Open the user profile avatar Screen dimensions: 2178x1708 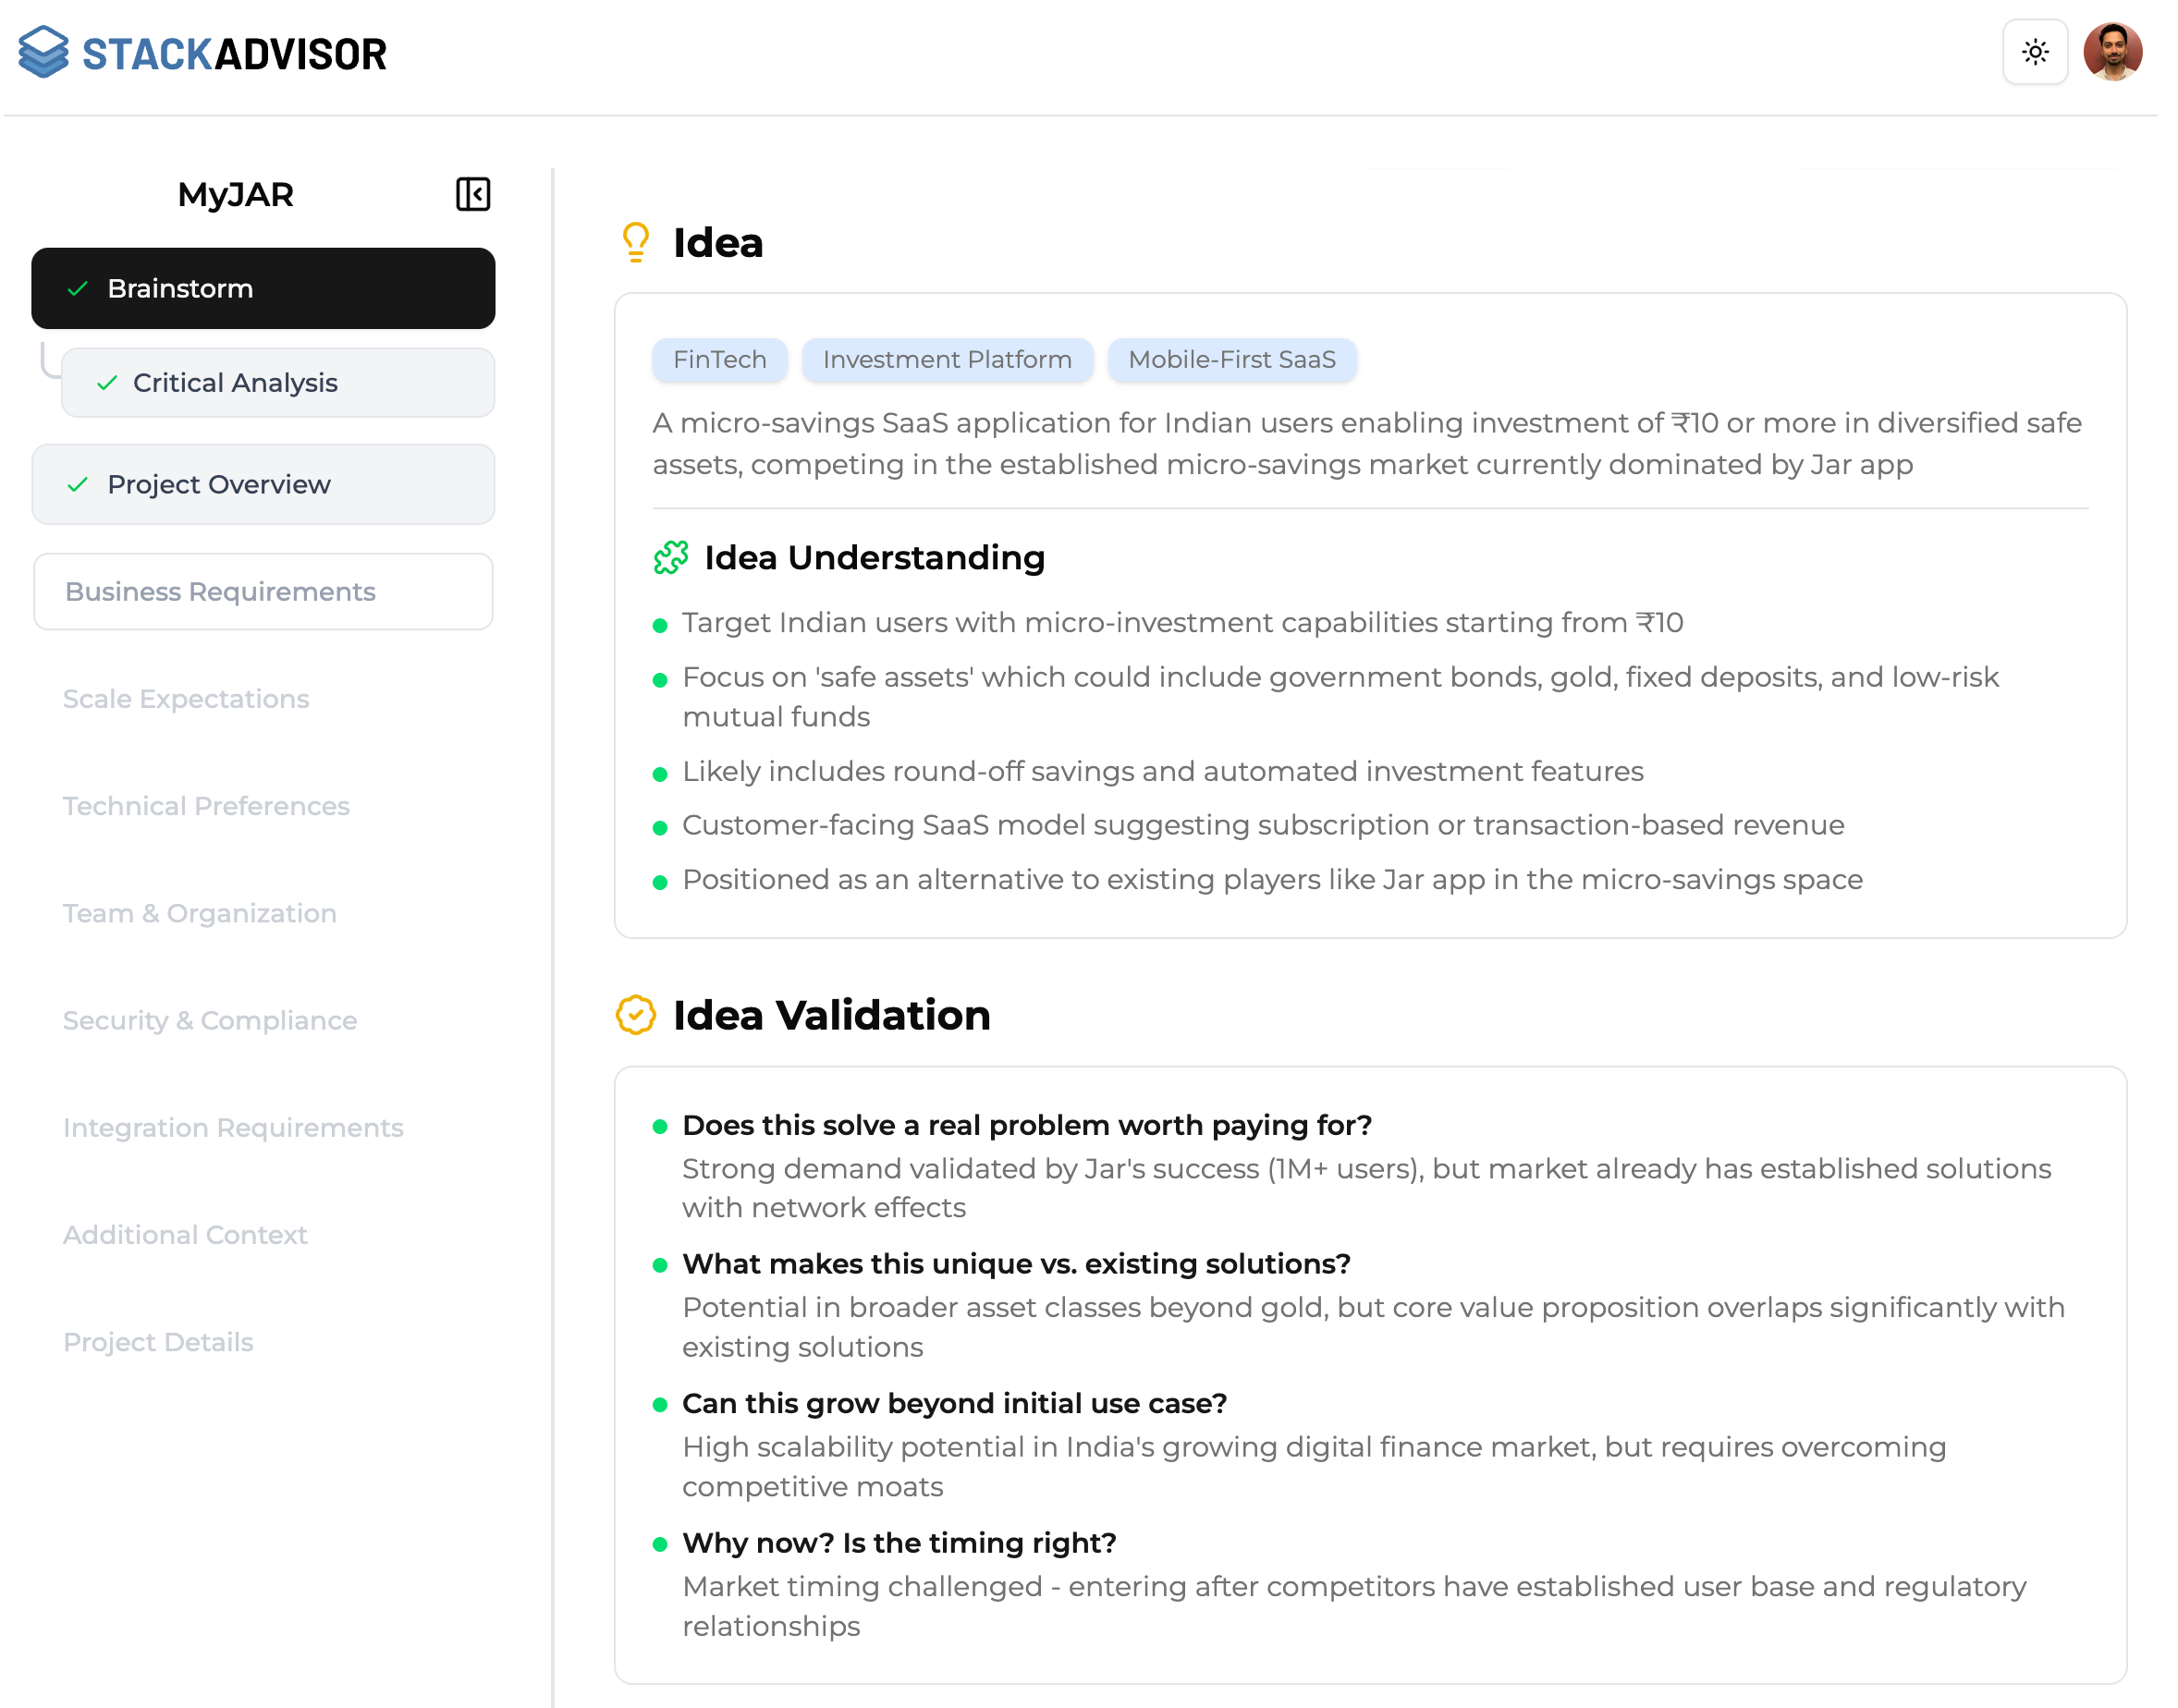(2112, 52)
